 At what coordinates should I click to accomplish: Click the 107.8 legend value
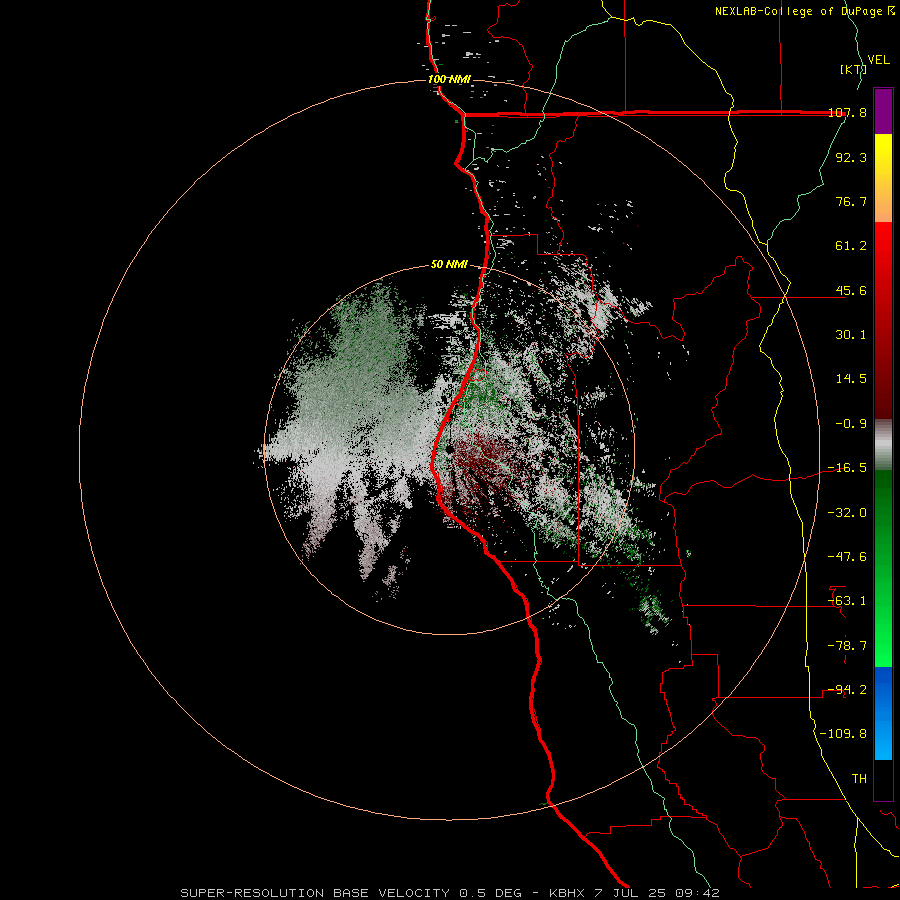tap(848, 112)
